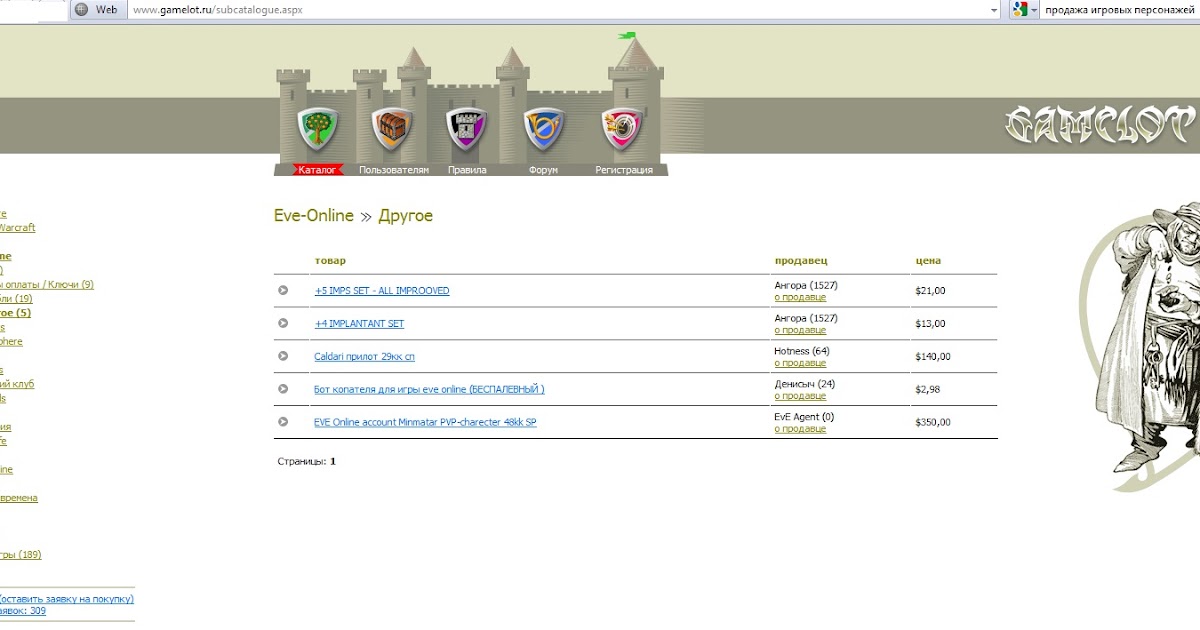1200x630 pixels.
Task: Open the +5 IMPS SET - ALL IMPROOVED listing
Action: point(382,291)
